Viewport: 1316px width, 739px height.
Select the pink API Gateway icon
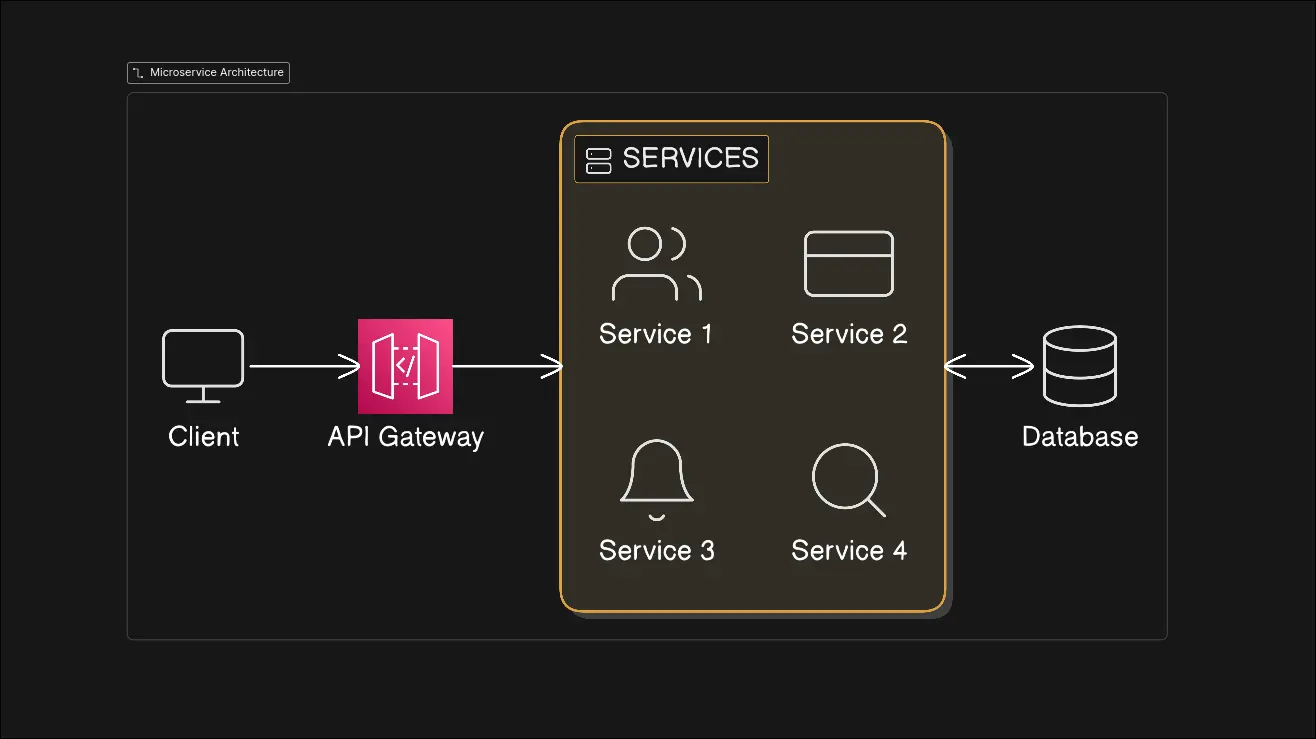click(x=405, y=366)
